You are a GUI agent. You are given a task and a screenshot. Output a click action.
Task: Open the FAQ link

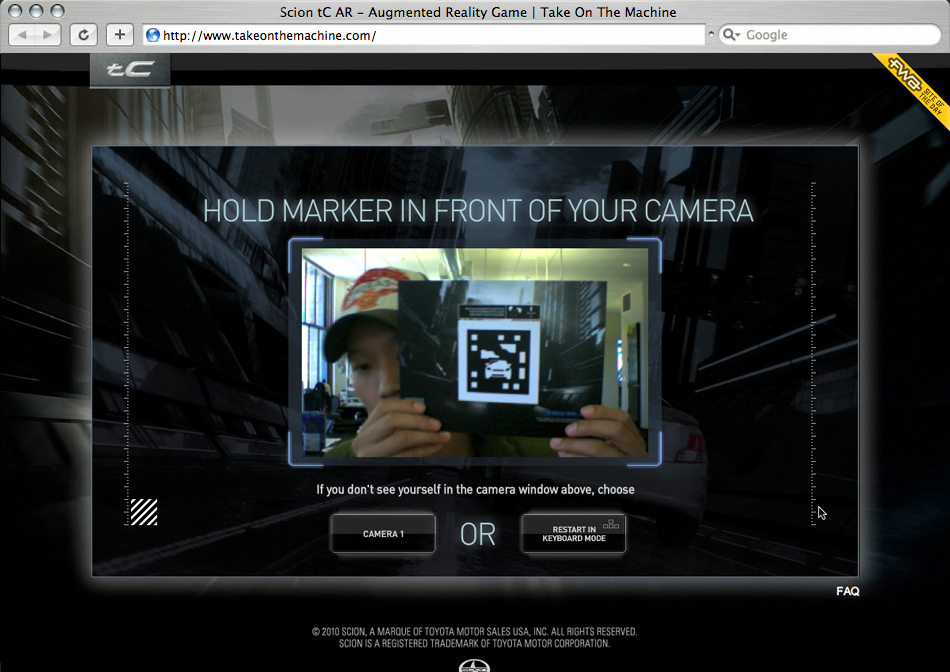(847, 591)
